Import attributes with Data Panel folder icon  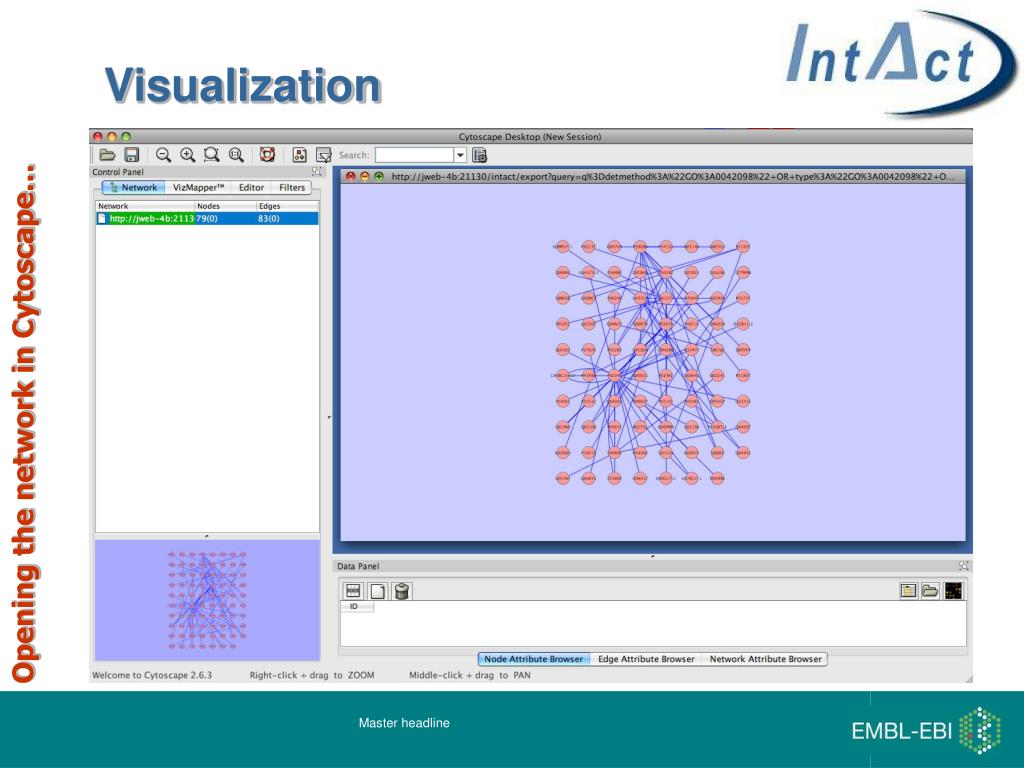[x=930, y=591]
